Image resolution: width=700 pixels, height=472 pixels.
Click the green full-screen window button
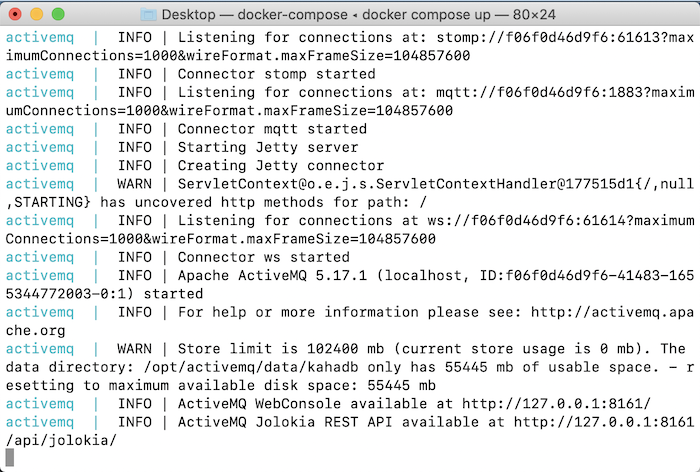tap(58, 14)
